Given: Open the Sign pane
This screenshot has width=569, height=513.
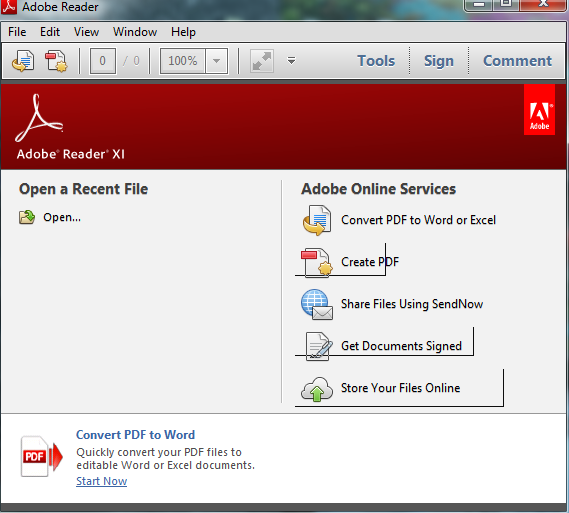Looking at the screenshot, I should pos(439,61).
